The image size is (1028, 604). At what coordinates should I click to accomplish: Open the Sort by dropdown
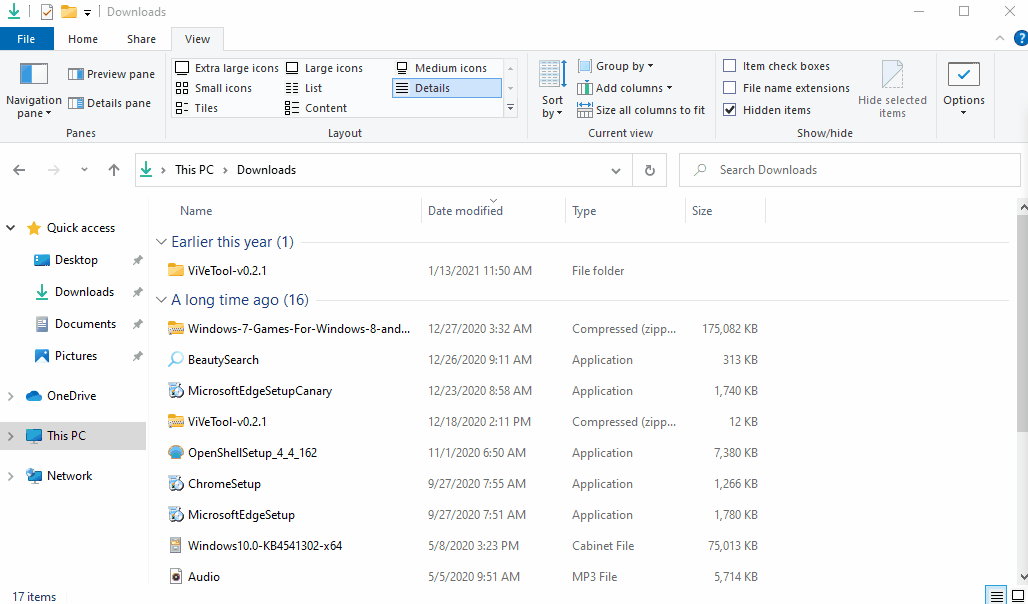pos(551,88)
